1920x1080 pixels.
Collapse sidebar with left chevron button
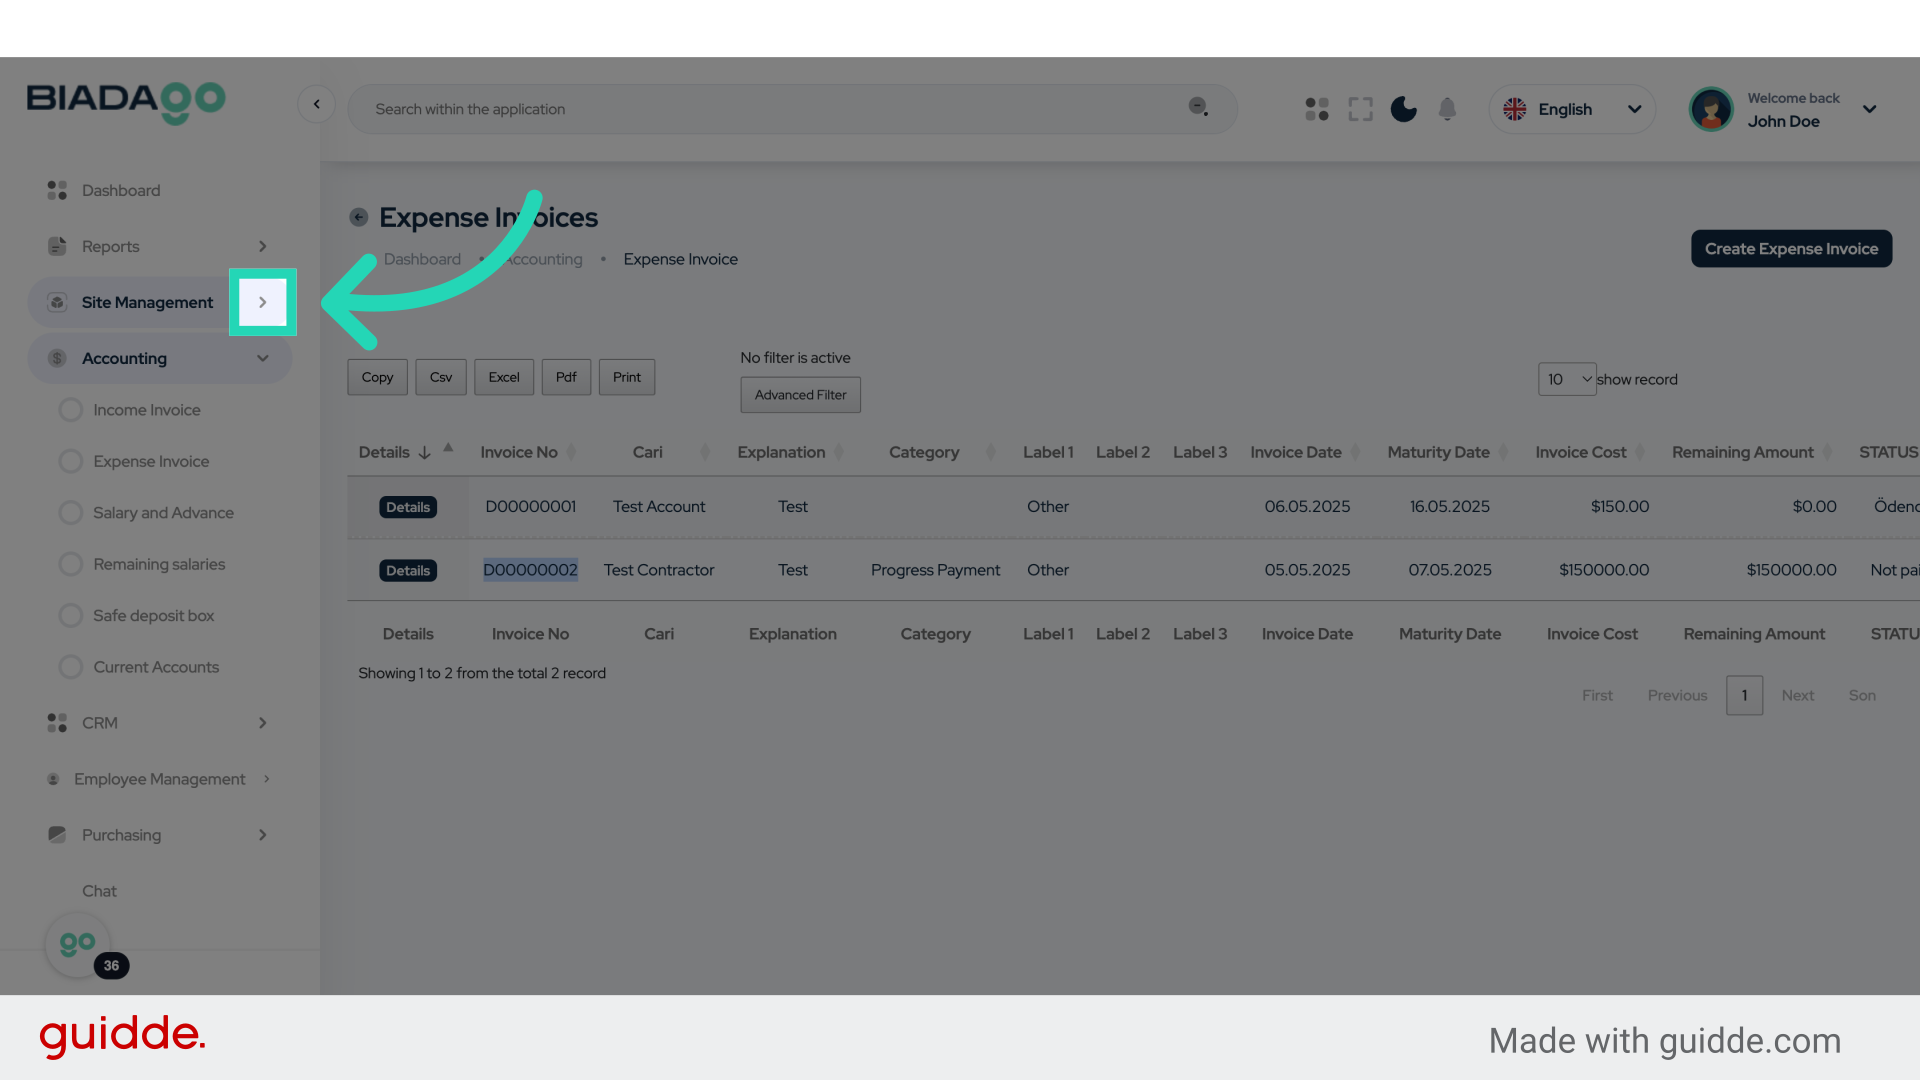coord(316,104)
